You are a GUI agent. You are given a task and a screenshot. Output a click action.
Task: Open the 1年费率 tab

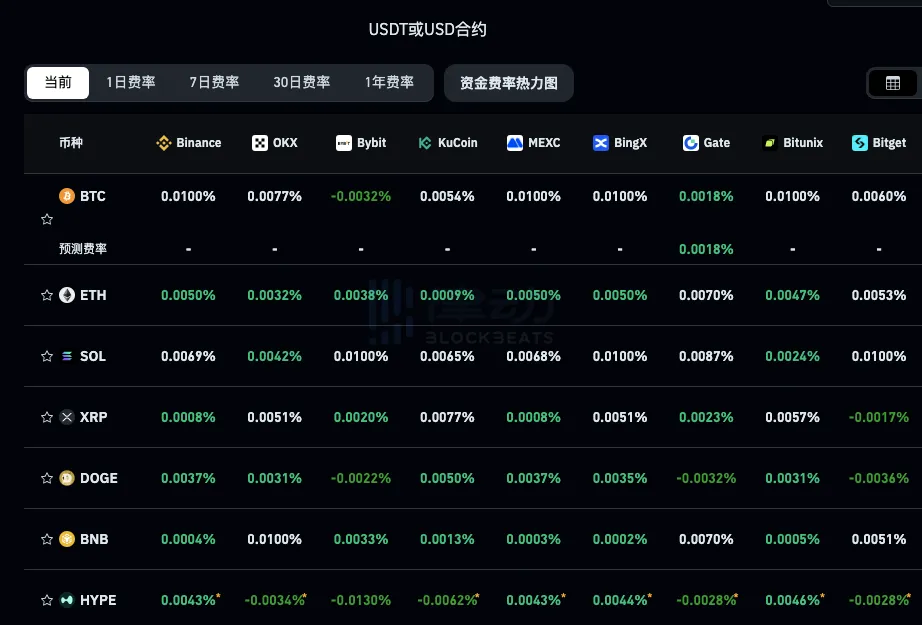389,83
